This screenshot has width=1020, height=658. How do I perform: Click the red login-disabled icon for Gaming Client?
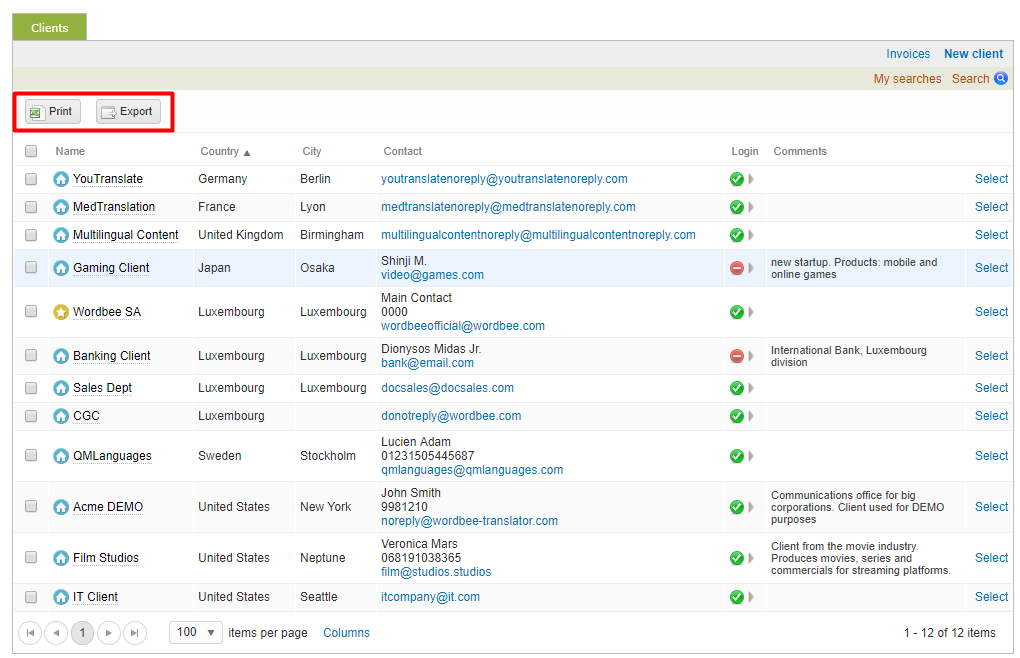coord(737,268)
